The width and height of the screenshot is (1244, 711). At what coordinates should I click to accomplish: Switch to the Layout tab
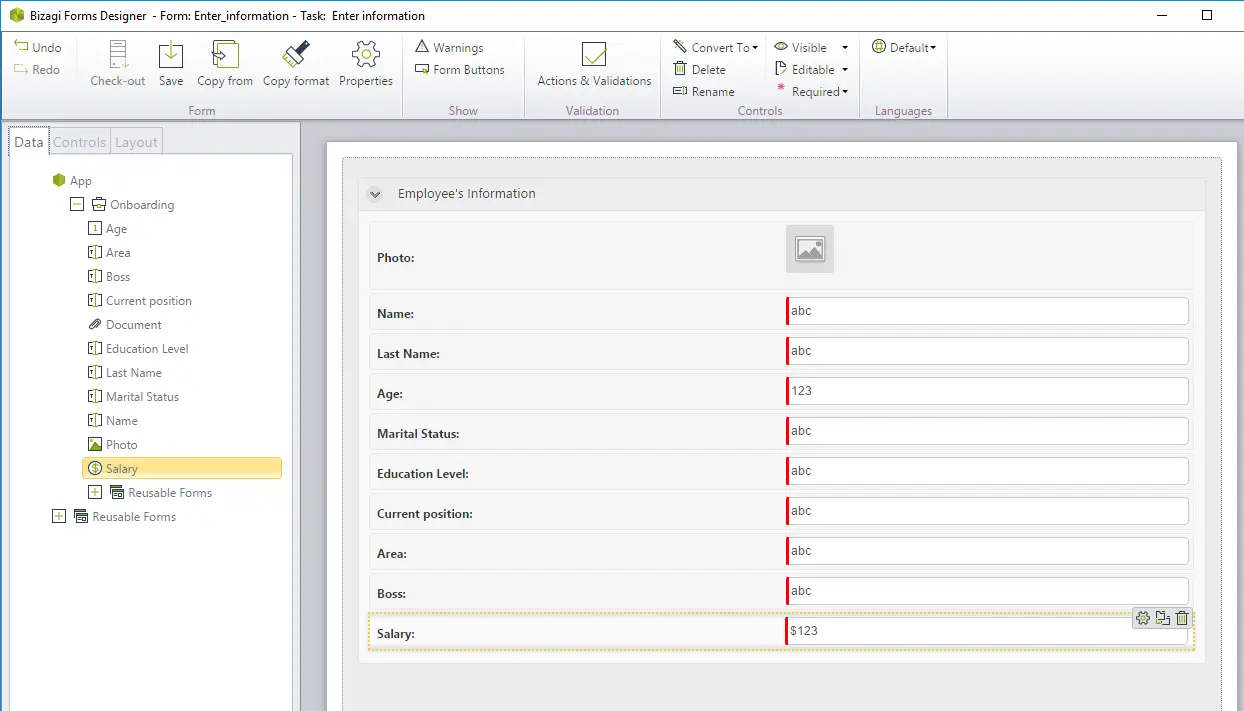[x=136, y=142]
